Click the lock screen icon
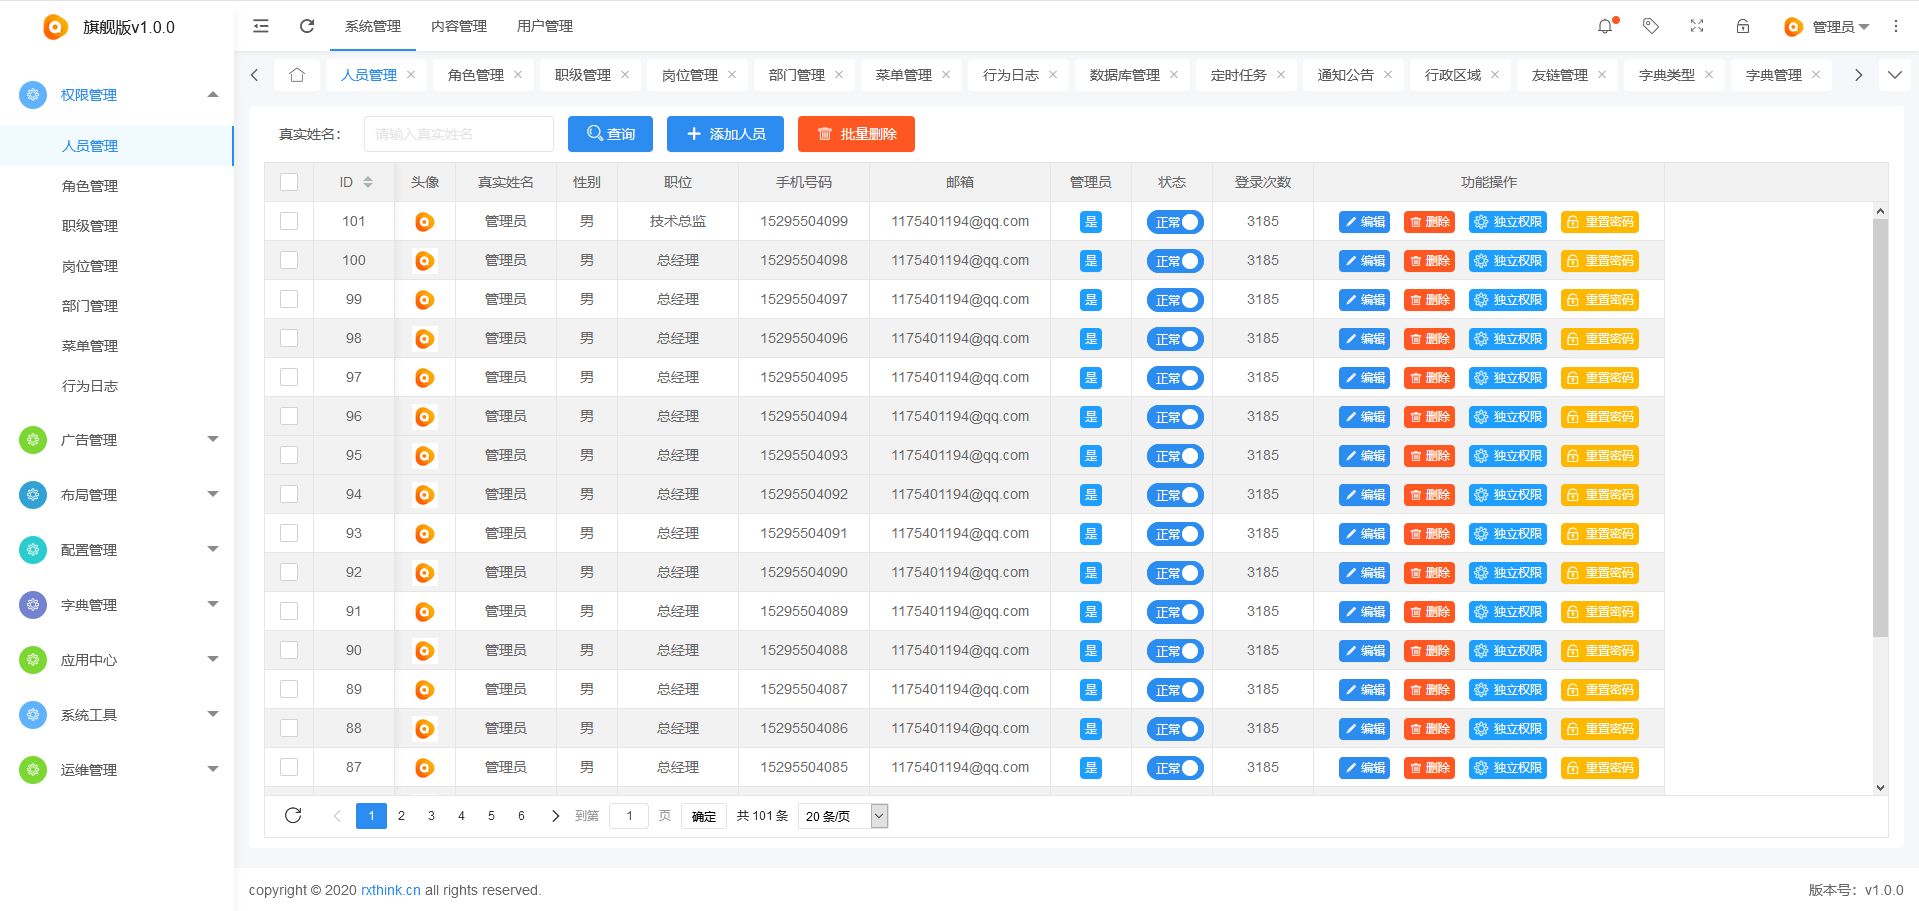Viewport: 1919px width, 911px height. 1743,26
